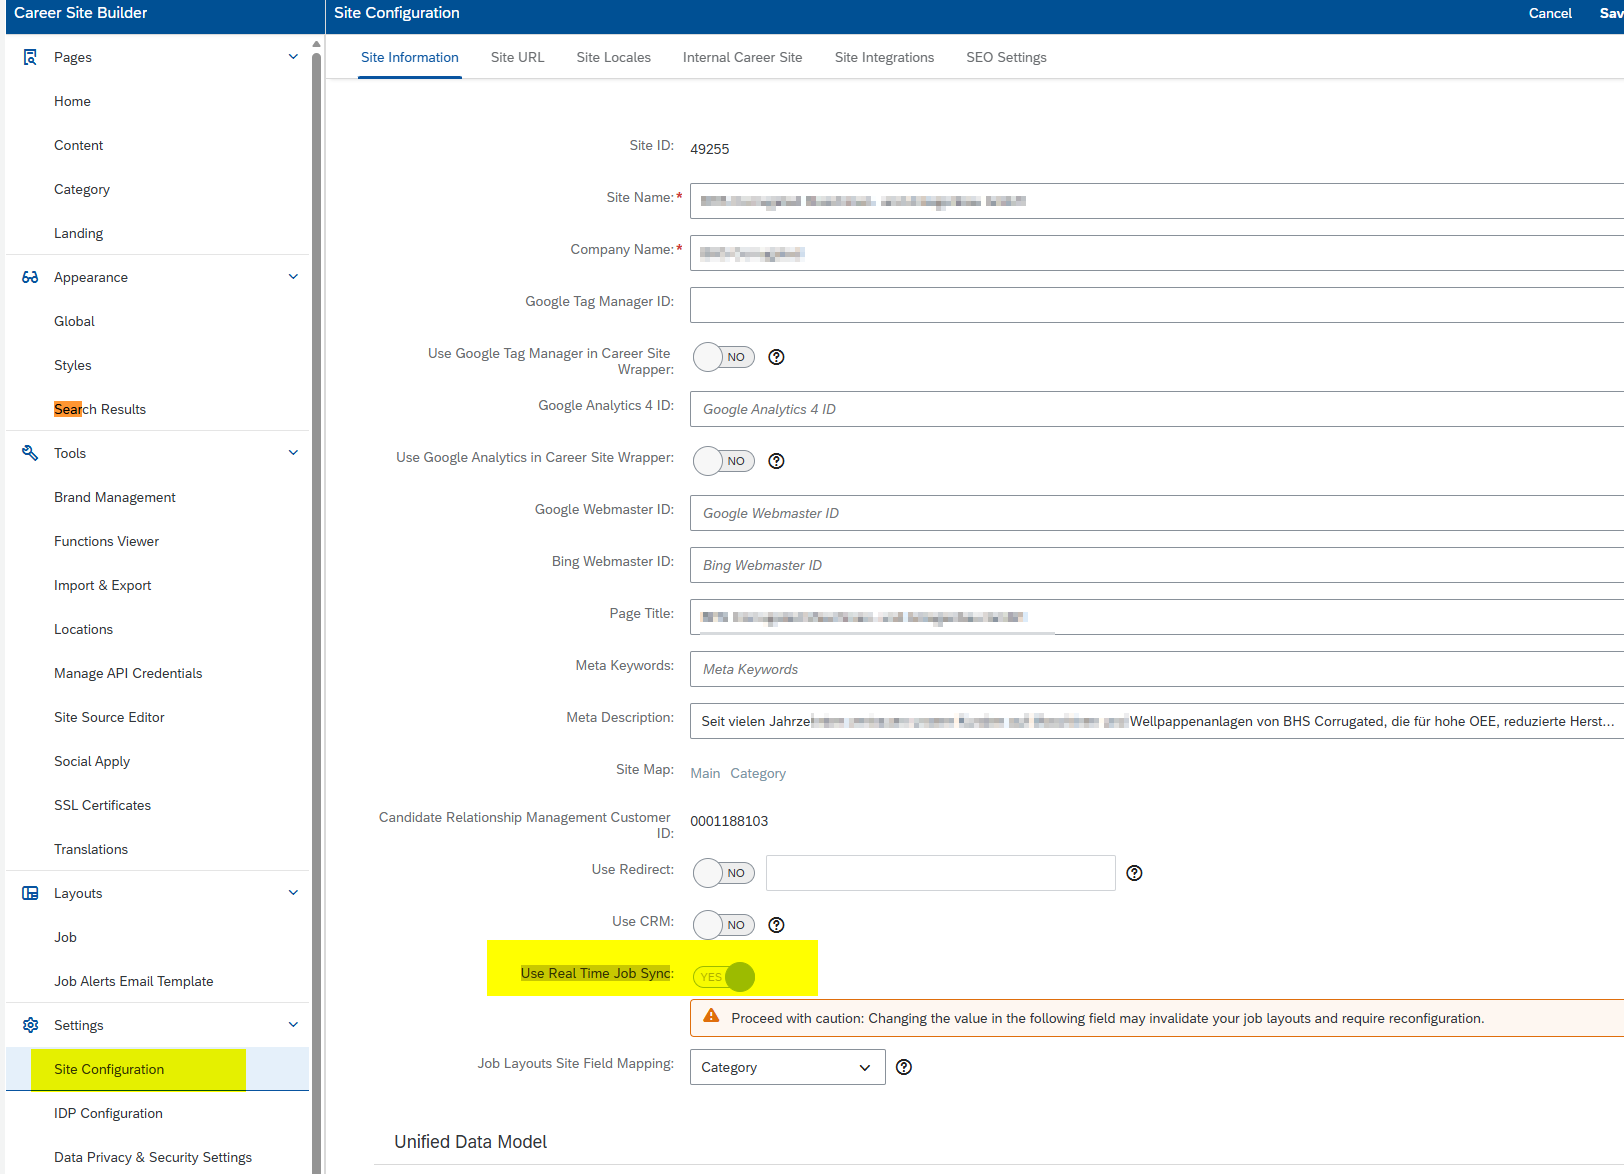The height and width of the screenshot is (1174, 1624).
Task: Switch to the Site Locales tab
Action: 613,57
